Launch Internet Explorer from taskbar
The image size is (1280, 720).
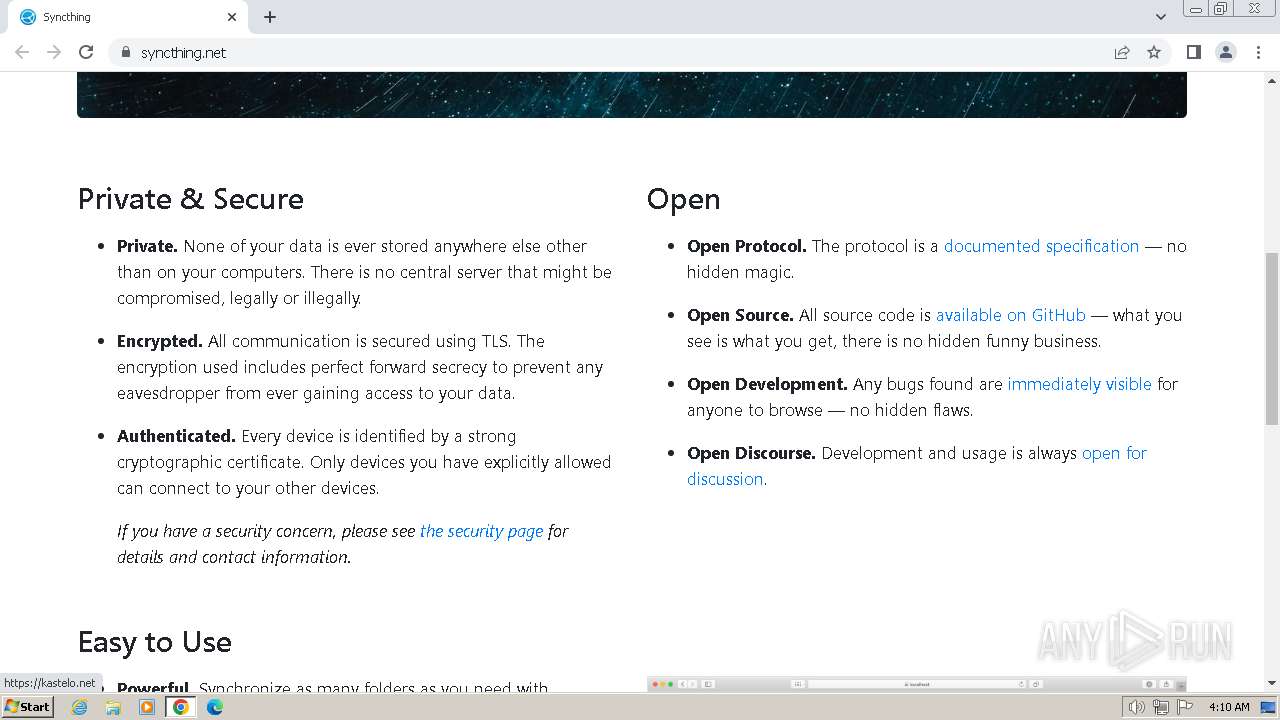click(x=79, y=707)
